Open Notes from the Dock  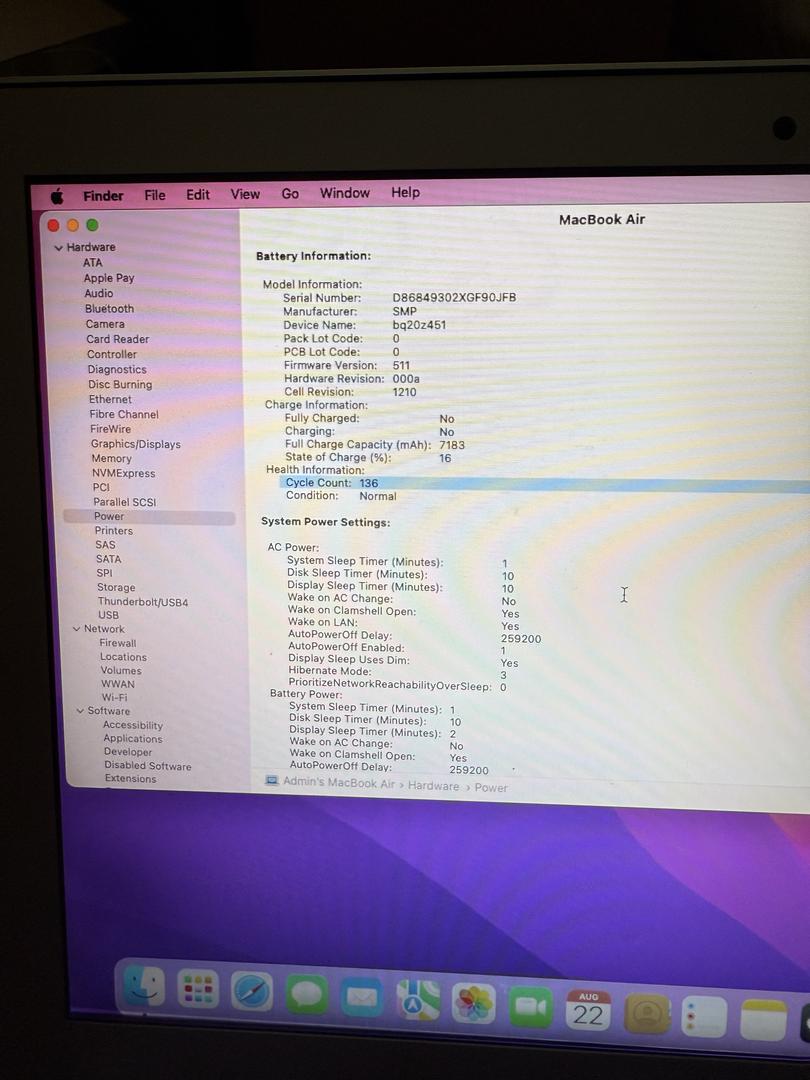click(763, 1020)
